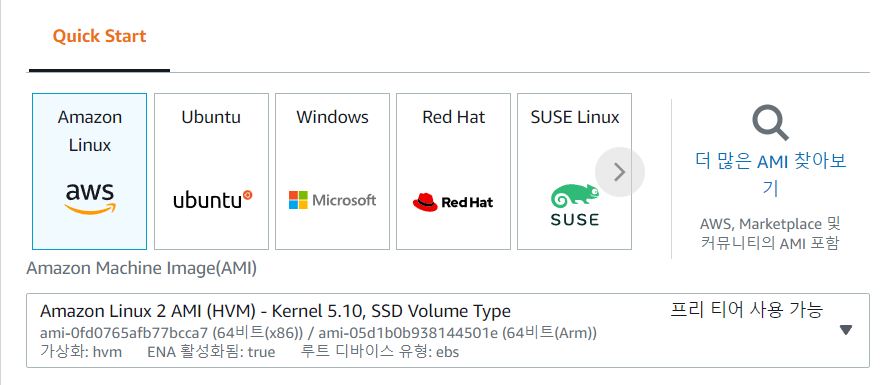881x385 pixels.
Task: Click the magnifying glass search icon
Action: [770, 123]
